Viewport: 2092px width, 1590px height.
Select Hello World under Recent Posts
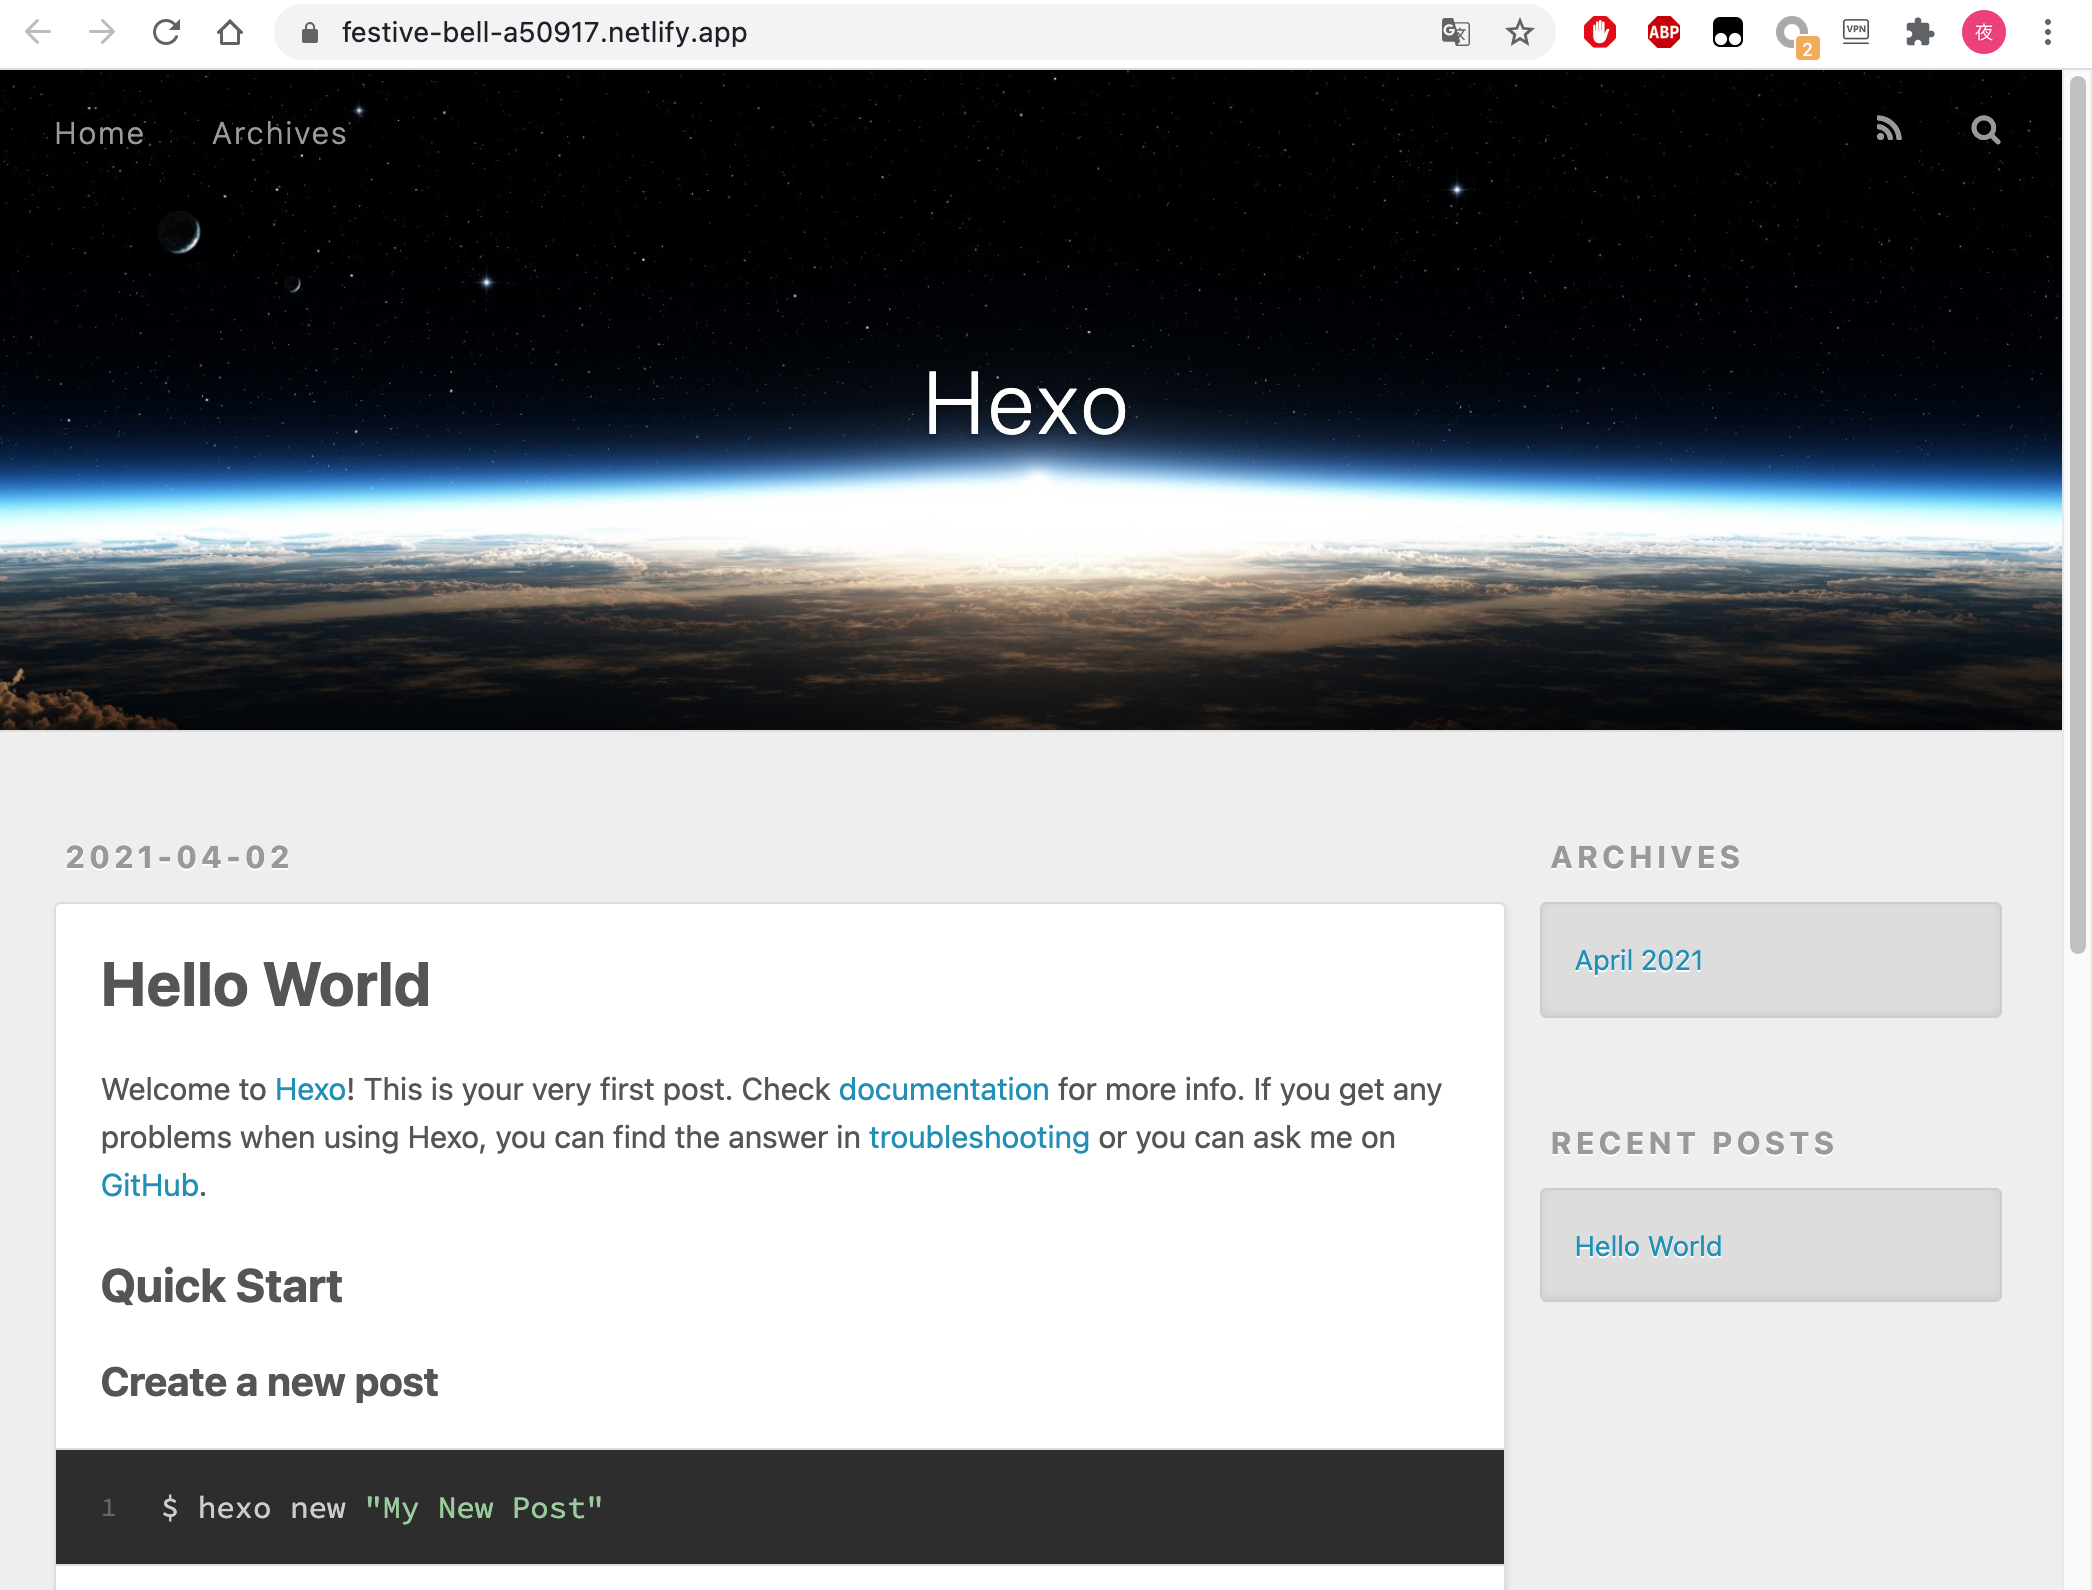point(1648,1246)
